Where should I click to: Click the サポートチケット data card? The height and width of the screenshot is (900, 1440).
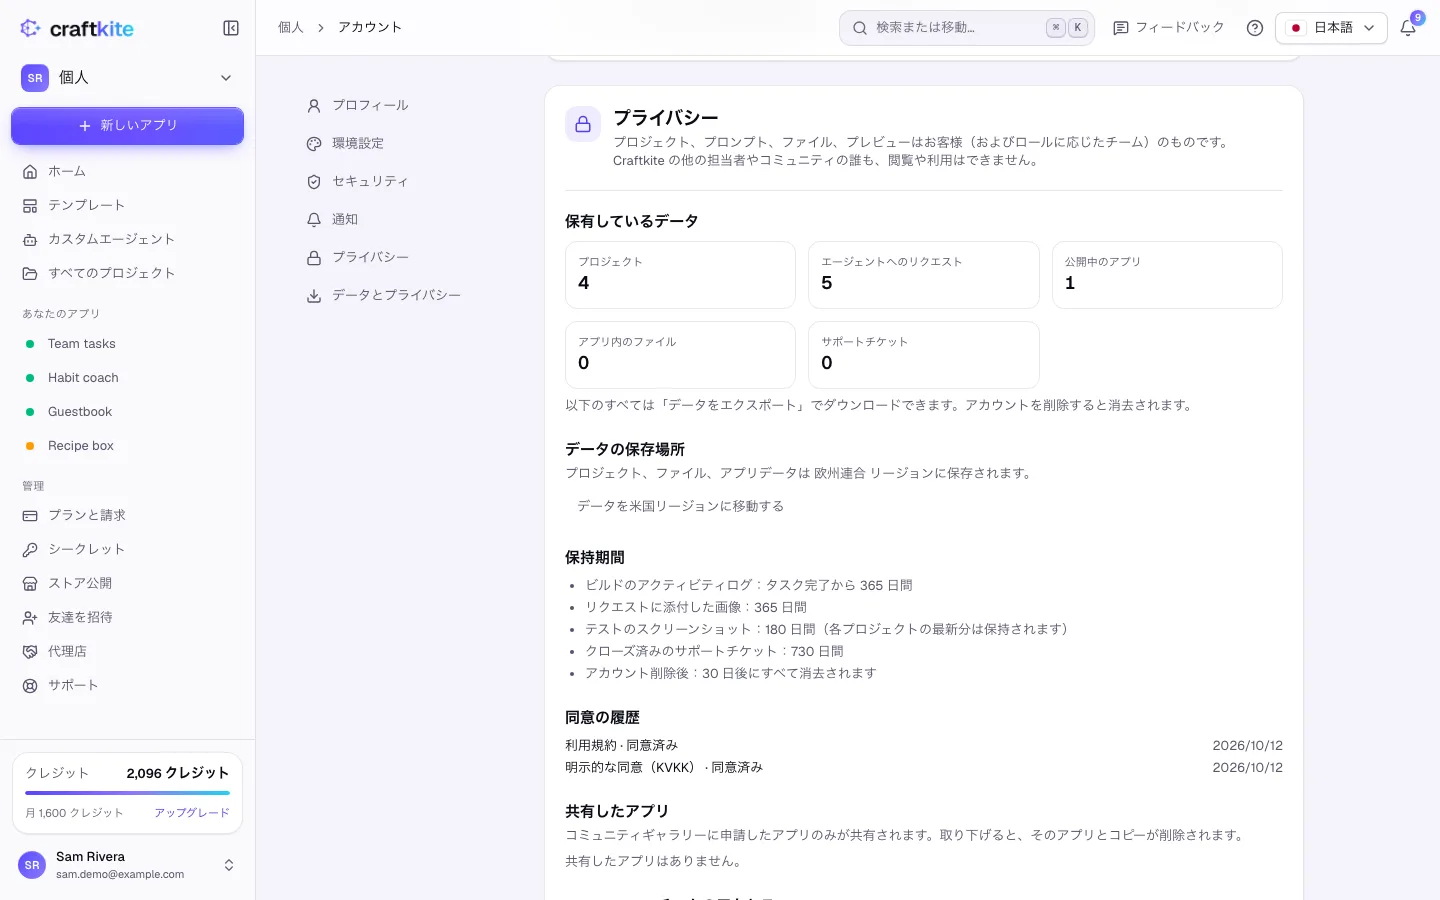click(924, 355)
